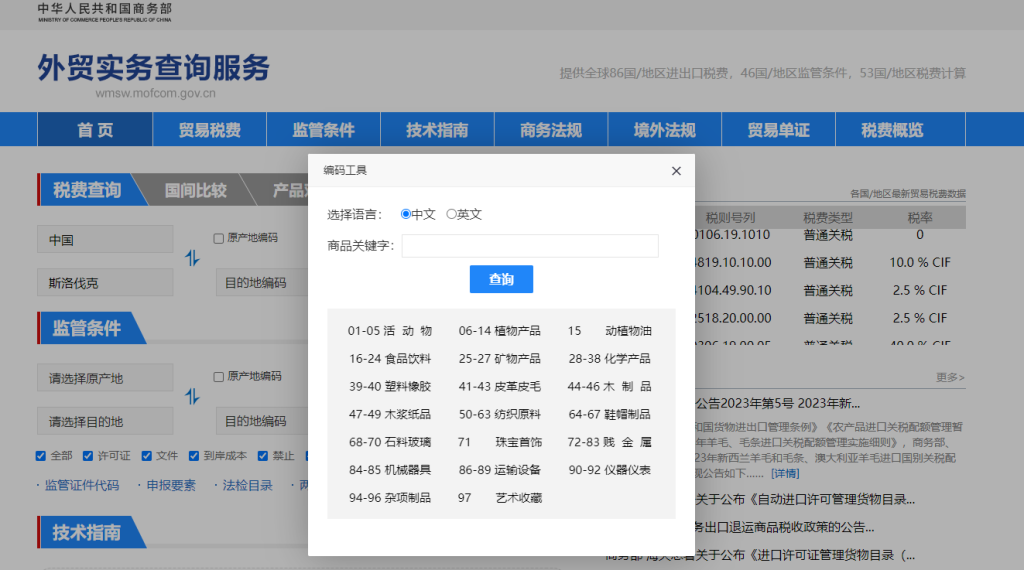Click the 中华人民共和国商务部 header logo
The image size is (1024, 570).
pos(104,12)
